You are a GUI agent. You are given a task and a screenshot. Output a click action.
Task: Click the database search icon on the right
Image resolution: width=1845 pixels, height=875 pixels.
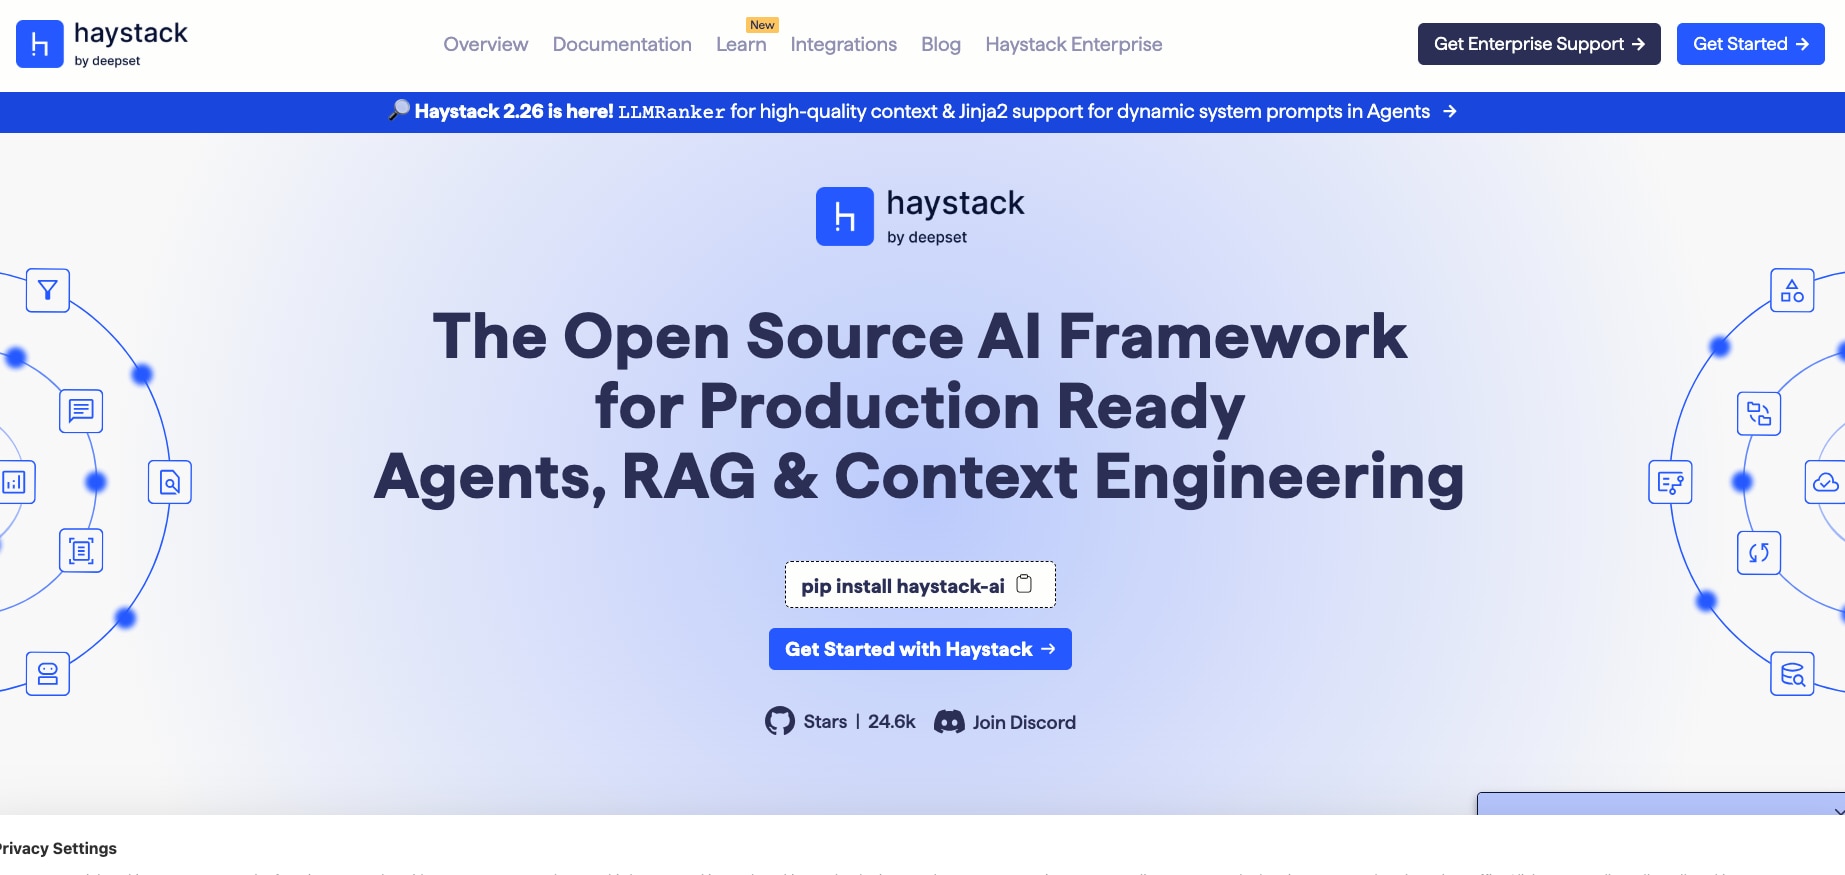pyautogui.click(x=1792, y=674)
